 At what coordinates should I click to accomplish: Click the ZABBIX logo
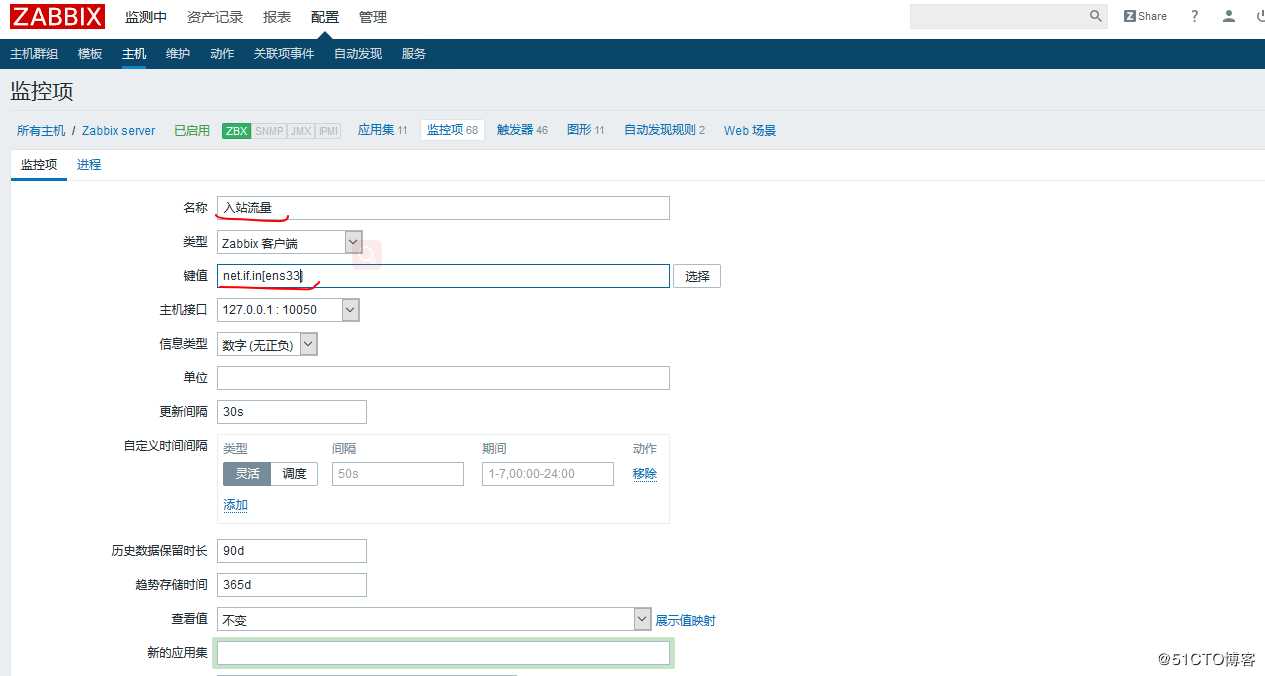coord(57,17)
